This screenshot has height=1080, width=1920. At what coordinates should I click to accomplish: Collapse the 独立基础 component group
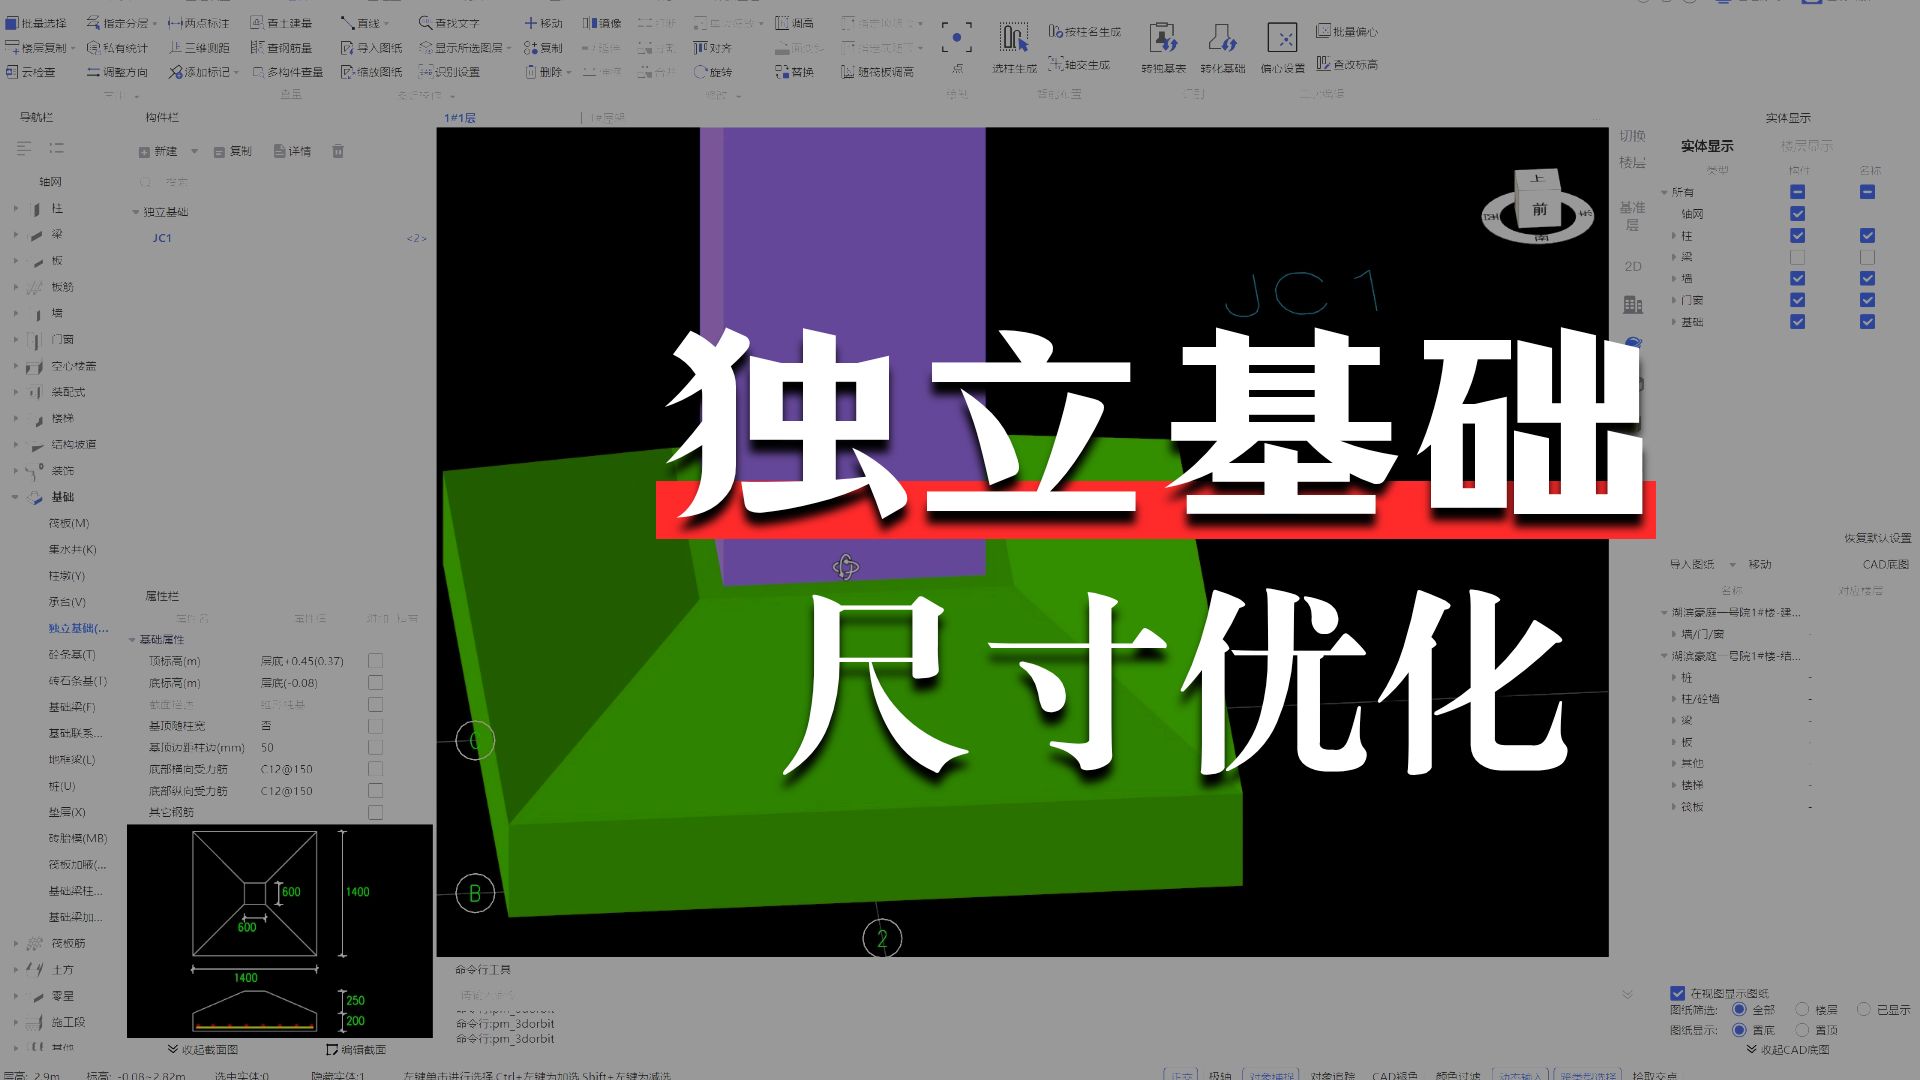pos(135,212)
